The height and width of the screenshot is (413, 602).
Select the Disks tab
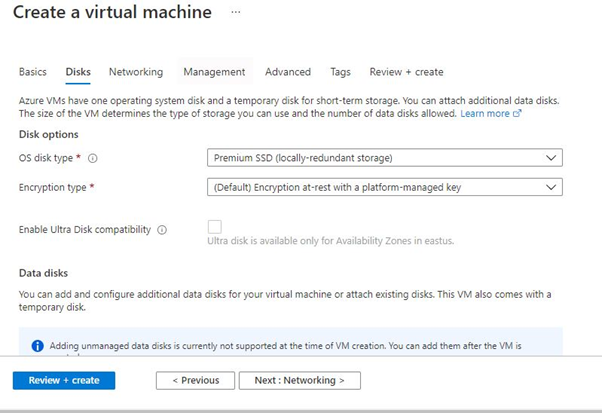click(78, 72)
